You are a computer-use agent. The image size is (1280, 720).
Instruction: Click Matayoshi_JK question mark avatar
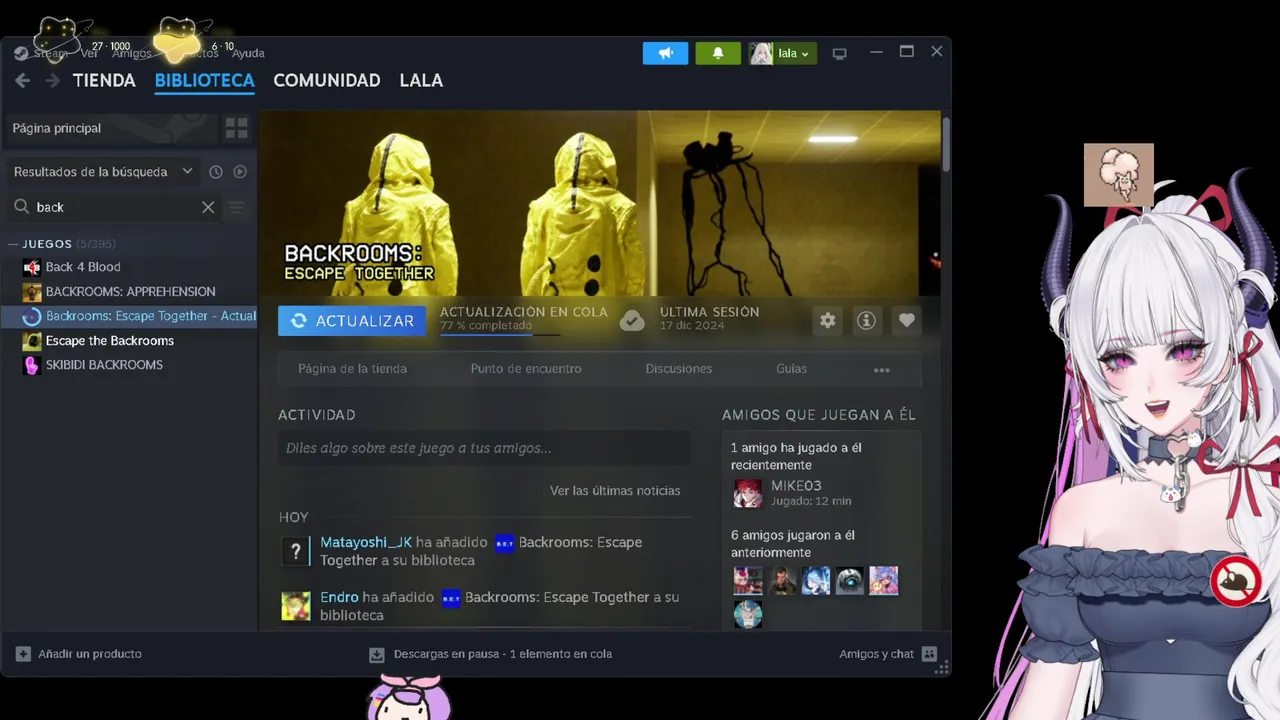[x=295, y=551]
